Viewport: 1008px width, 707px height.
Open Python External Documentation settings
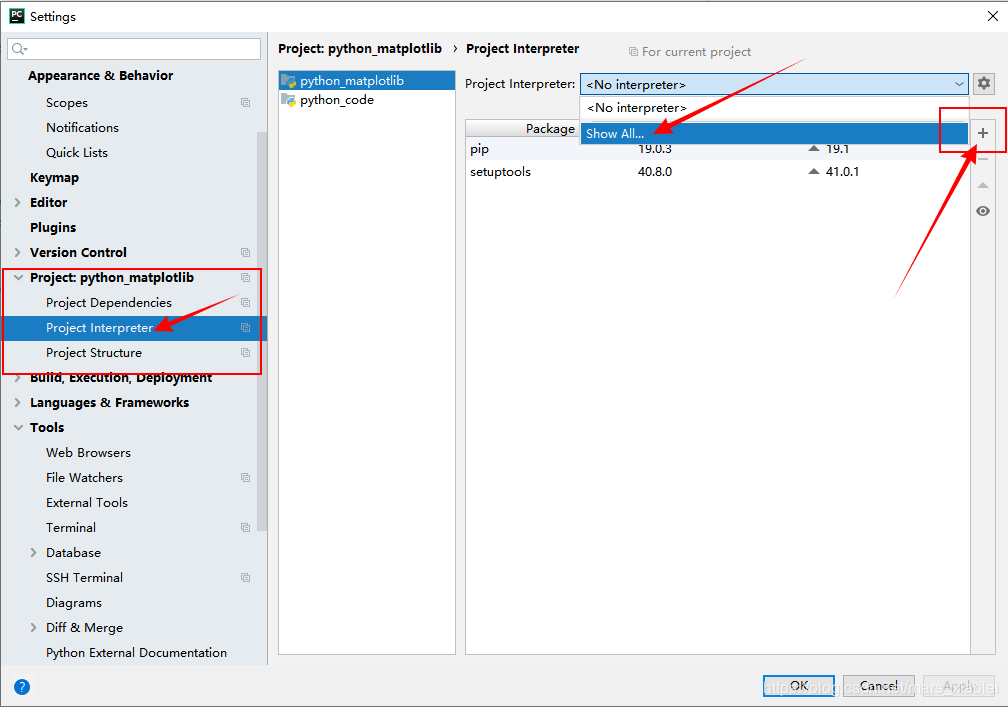136,653
